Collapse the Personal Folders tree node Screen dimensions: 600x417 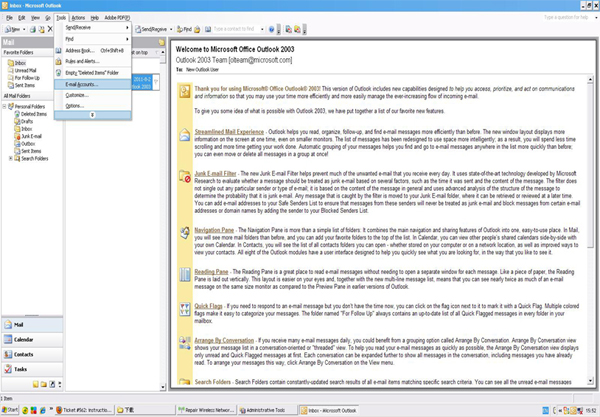click(x=4, y=107)
